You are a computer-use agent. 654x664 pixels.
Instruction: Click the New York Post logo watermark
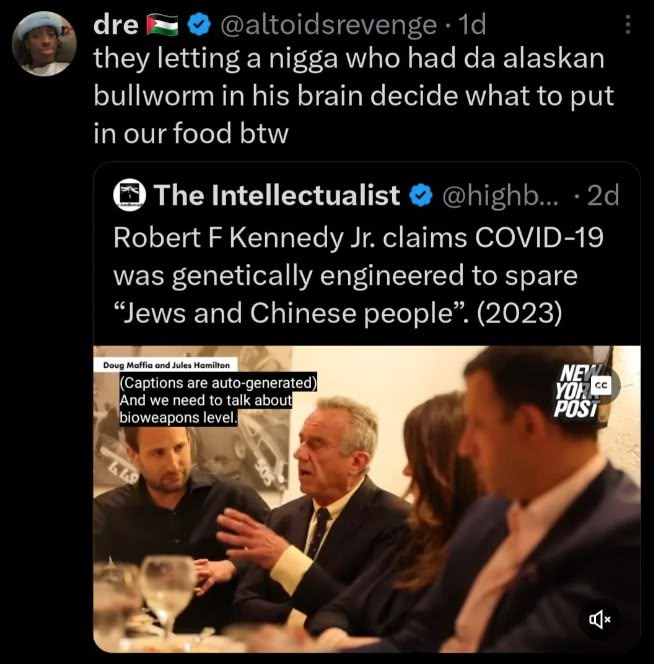click(x=579, y=391)
